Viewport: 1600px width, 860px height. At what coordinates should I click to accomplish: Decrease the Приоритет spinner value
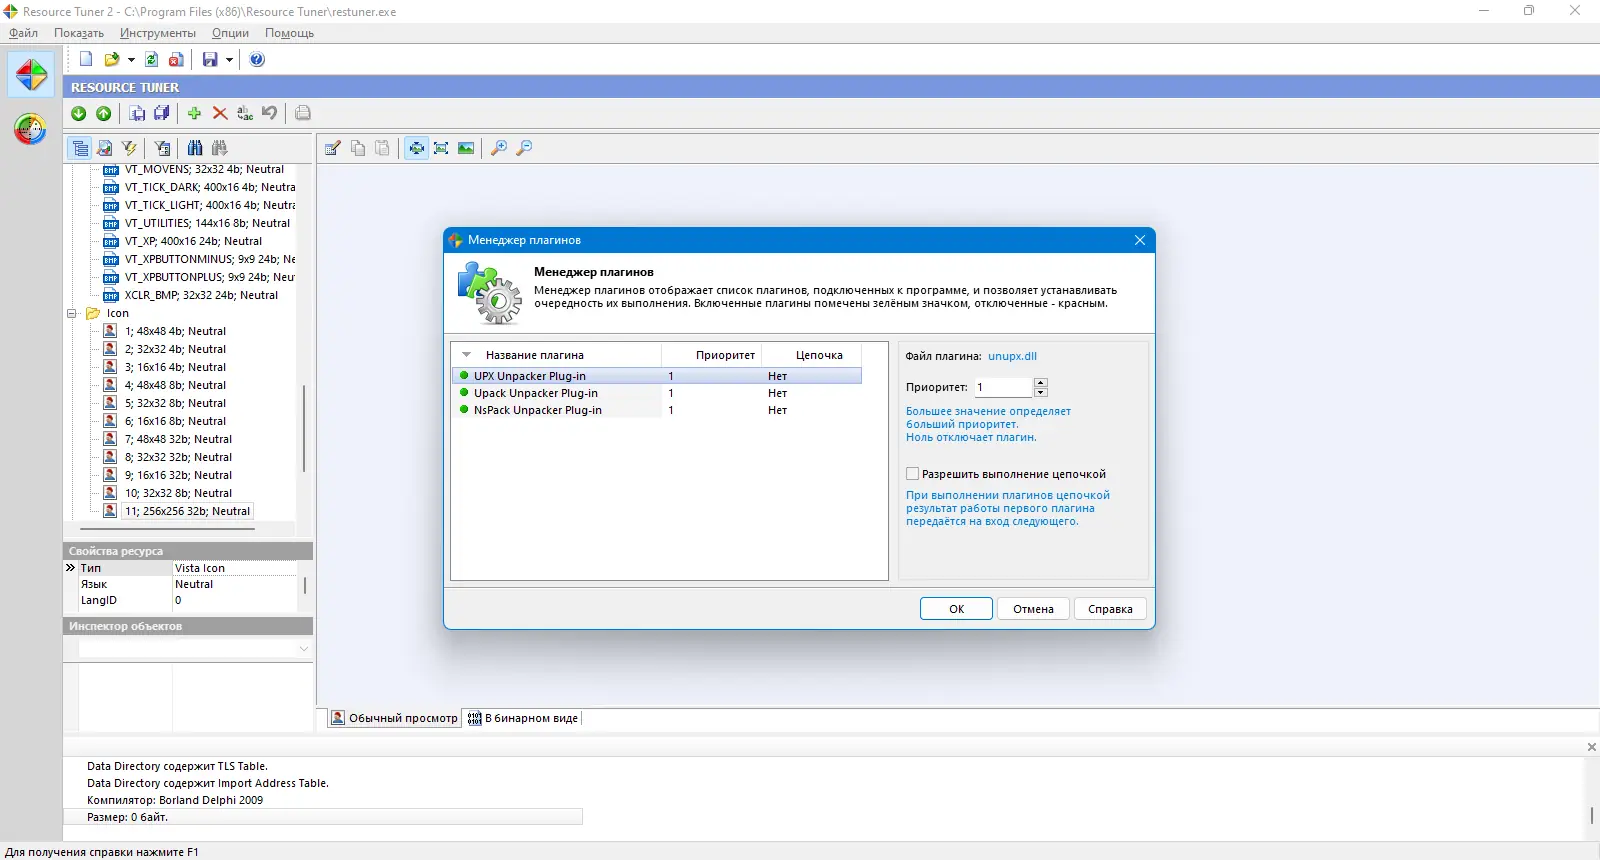pyautogui.click(x=1041, y=392)
